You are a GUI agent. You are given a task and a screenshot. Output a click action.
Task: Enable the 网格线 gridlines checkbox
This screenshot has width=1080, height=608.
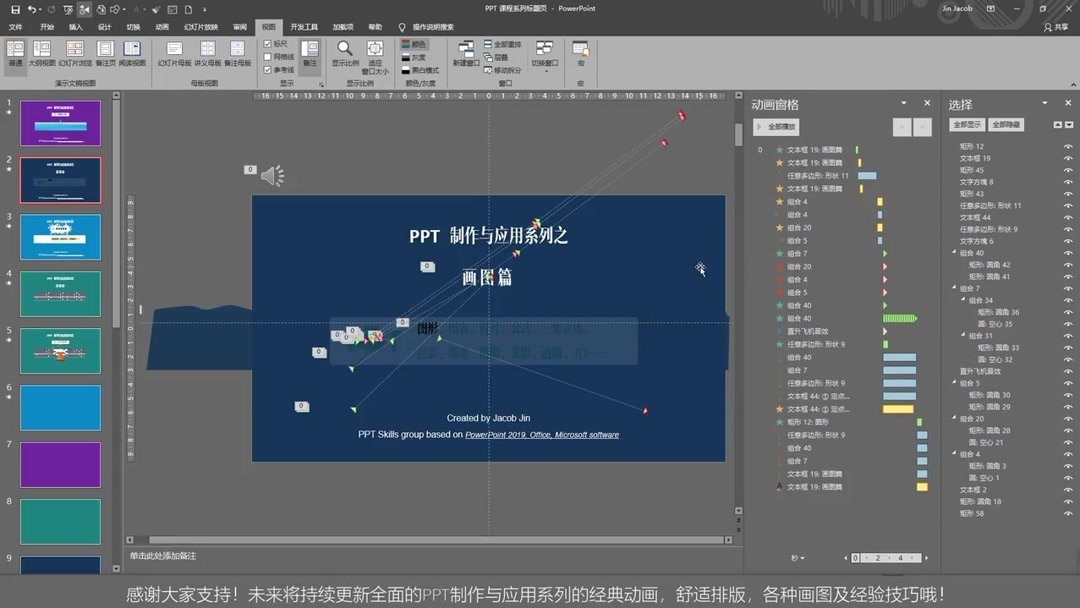point(267,57)
